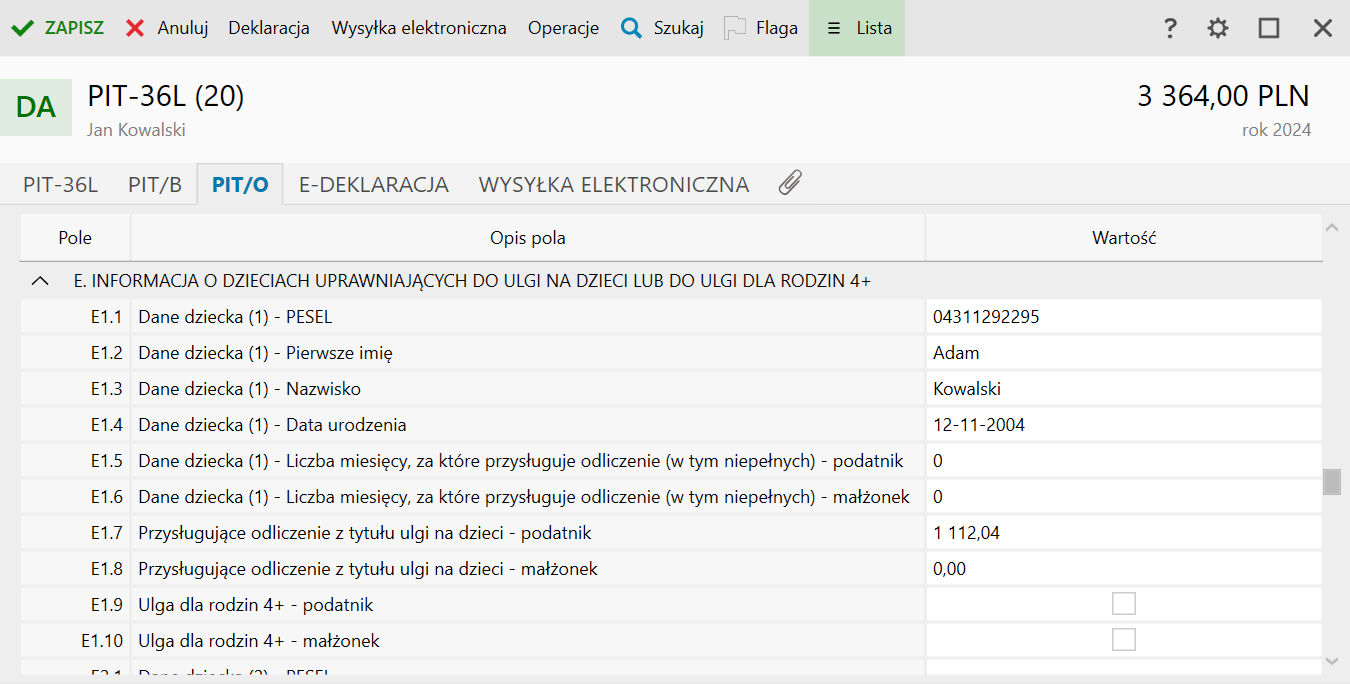Open the Operacje menu
Image resolution: width=1350 pixels, height=684 pixels.
[563, 28]
